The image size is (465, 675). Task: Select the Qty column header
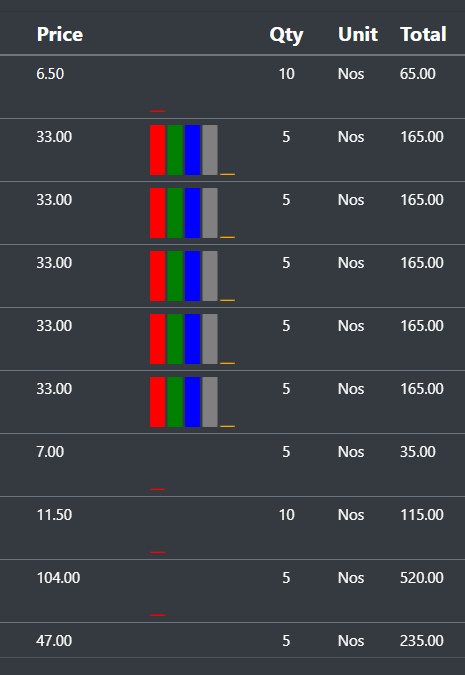click(286, 35)
